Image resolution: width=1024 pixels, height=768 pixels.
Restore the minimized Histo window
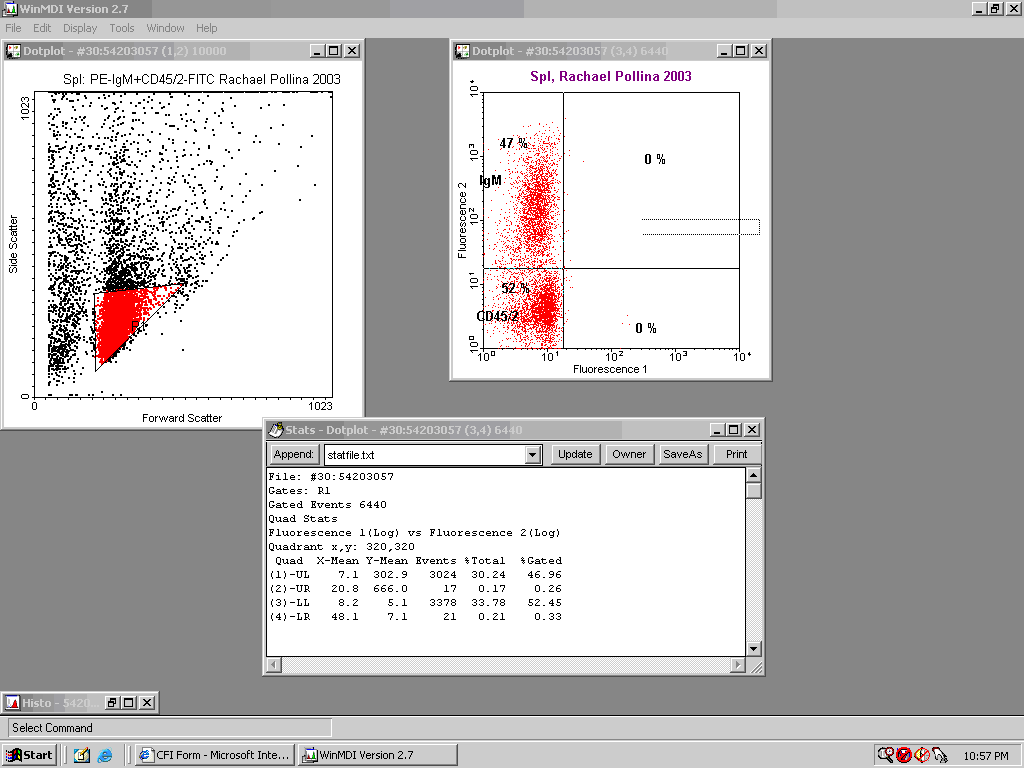click(x=113, y=703)
